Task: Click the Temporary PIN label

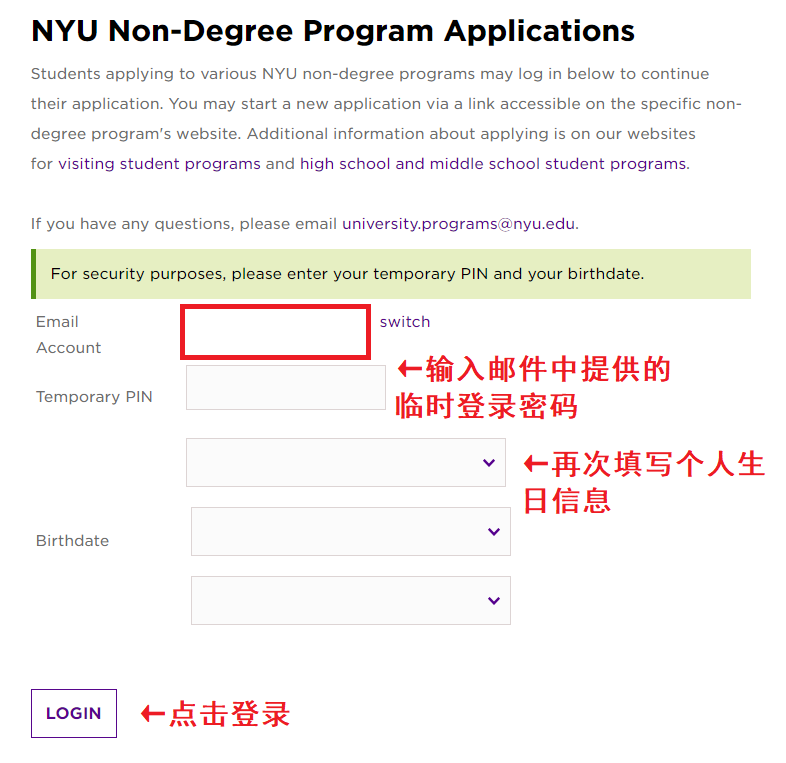Action: pos(94,397)
